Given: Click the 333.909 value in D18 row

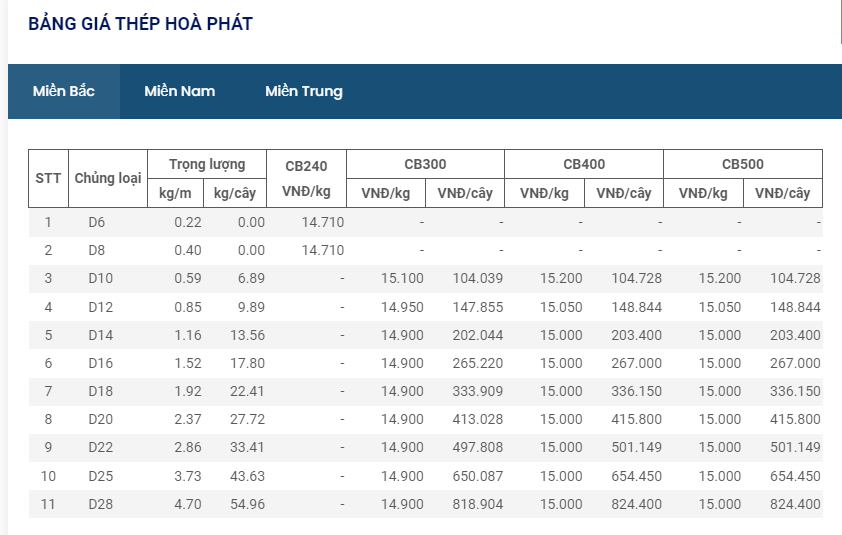Looking at the screenshot, I should click(x=478, y=391).
